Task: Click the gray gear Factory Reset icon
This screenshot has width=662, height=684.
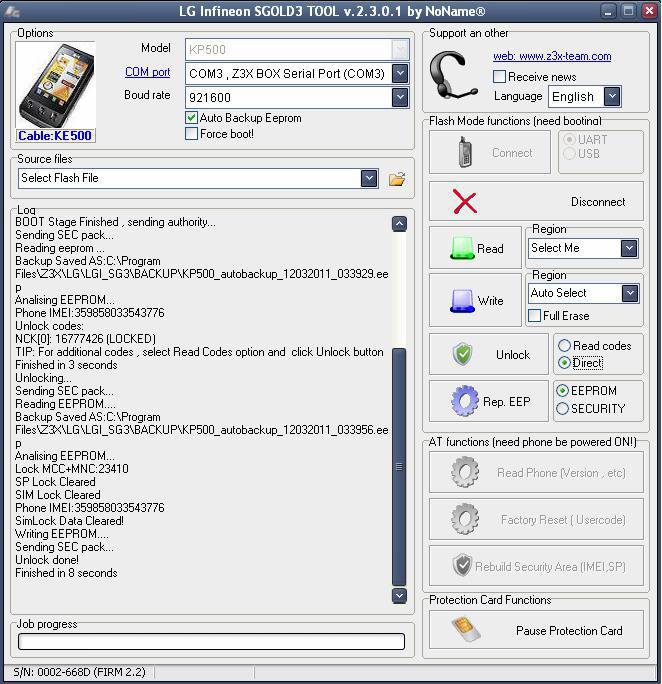Action: tap(465, 519)
